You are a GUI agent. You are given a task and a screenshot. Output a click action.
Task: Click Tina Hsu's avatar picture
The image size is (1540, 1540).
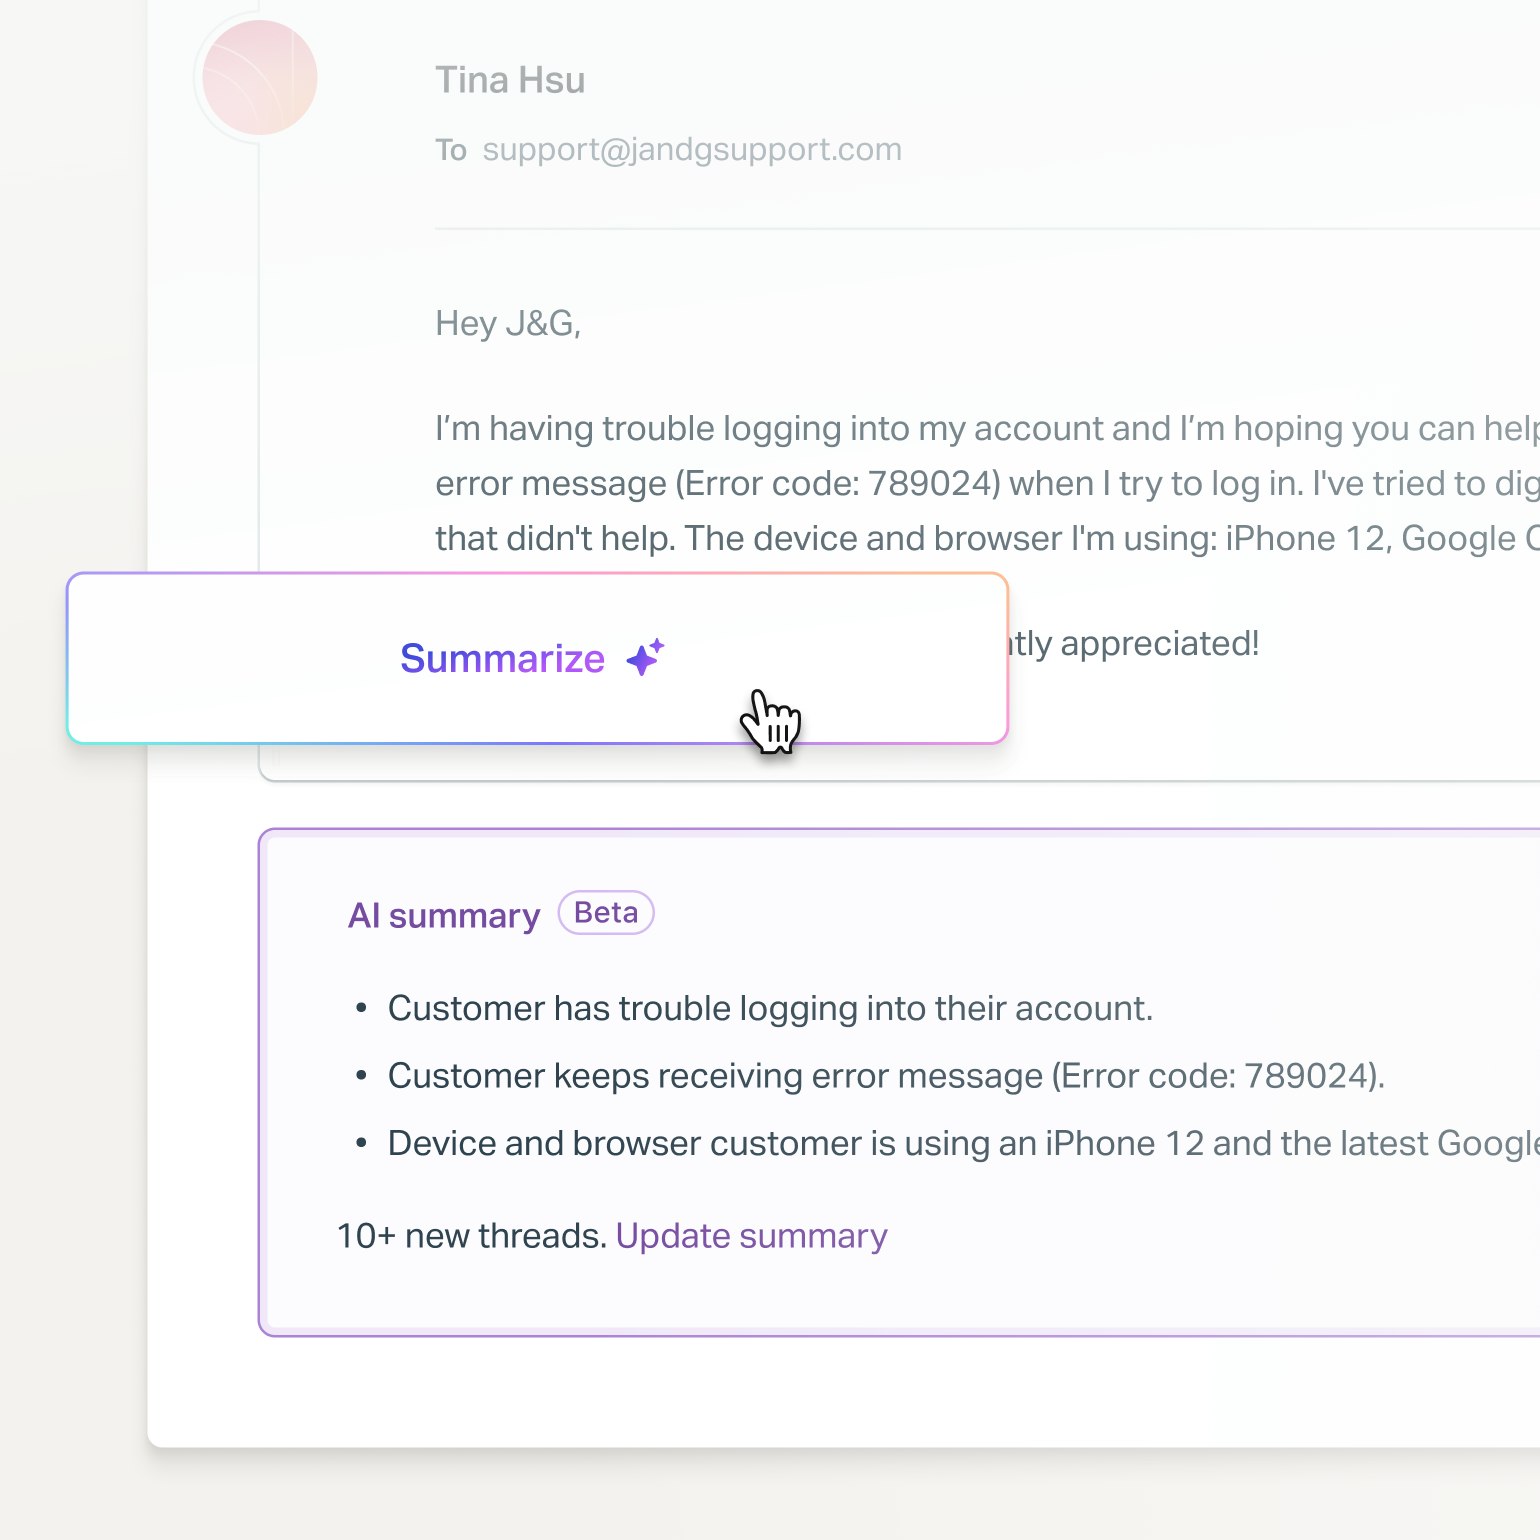pyautogui.click(x=260, y=78)
